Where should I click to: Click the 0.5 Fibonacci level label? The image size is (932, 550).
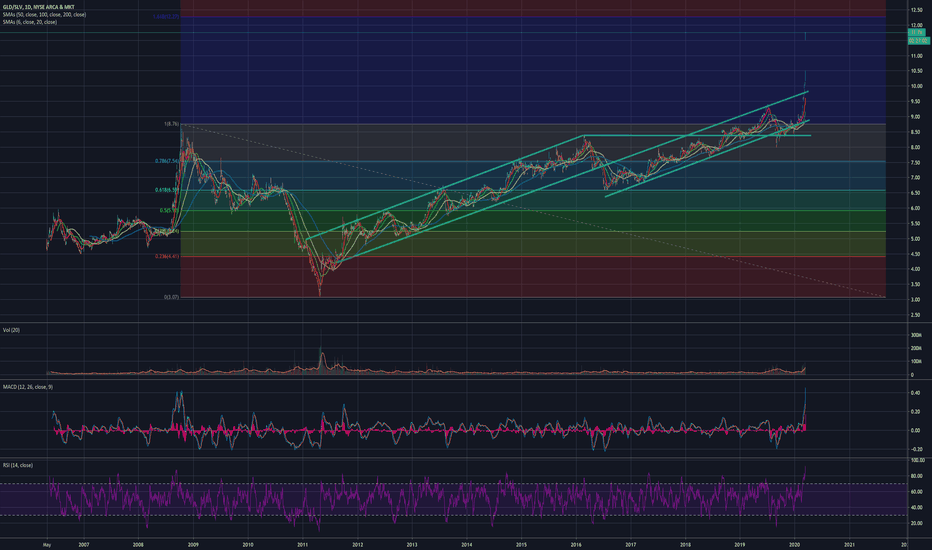tap(169, 210)
